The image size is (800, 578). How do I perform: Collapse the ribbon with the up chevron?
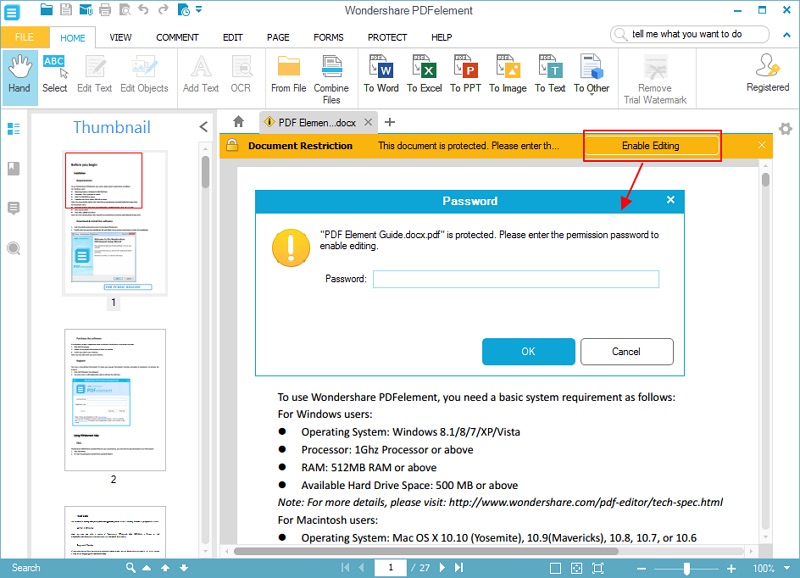[x=786, y=35]
